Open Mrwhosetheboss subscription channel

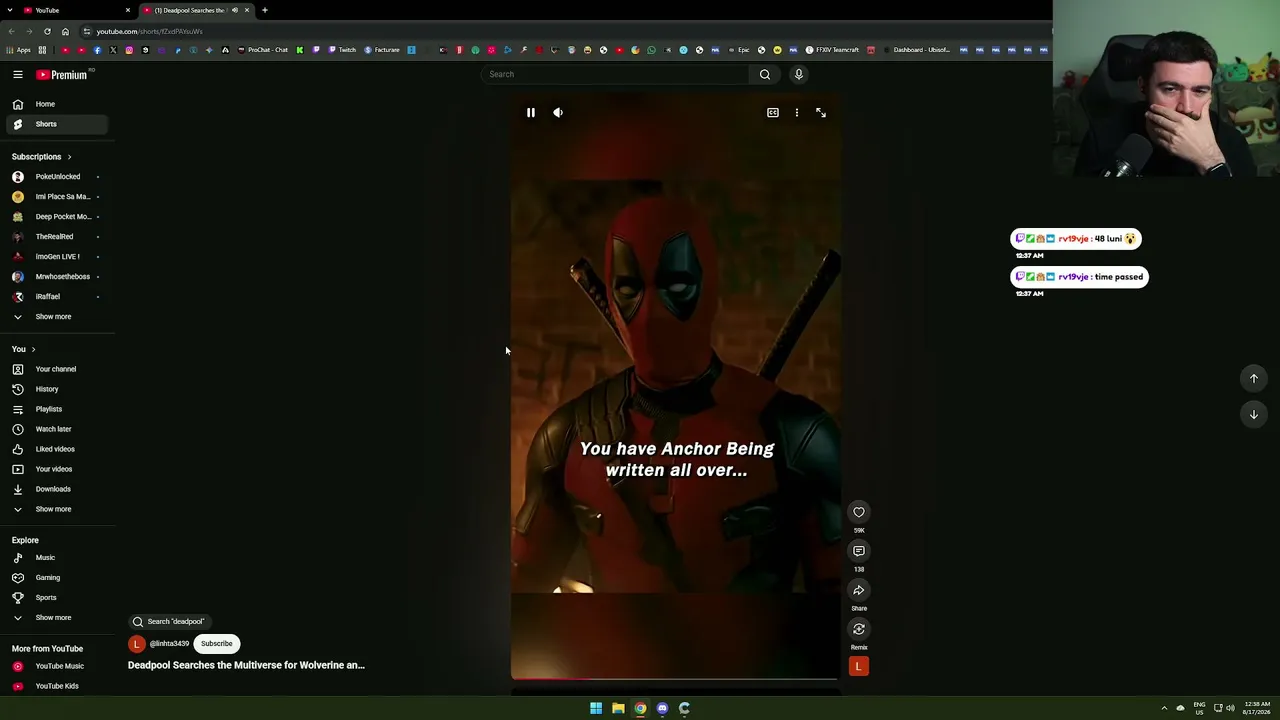tap(57, 277)
